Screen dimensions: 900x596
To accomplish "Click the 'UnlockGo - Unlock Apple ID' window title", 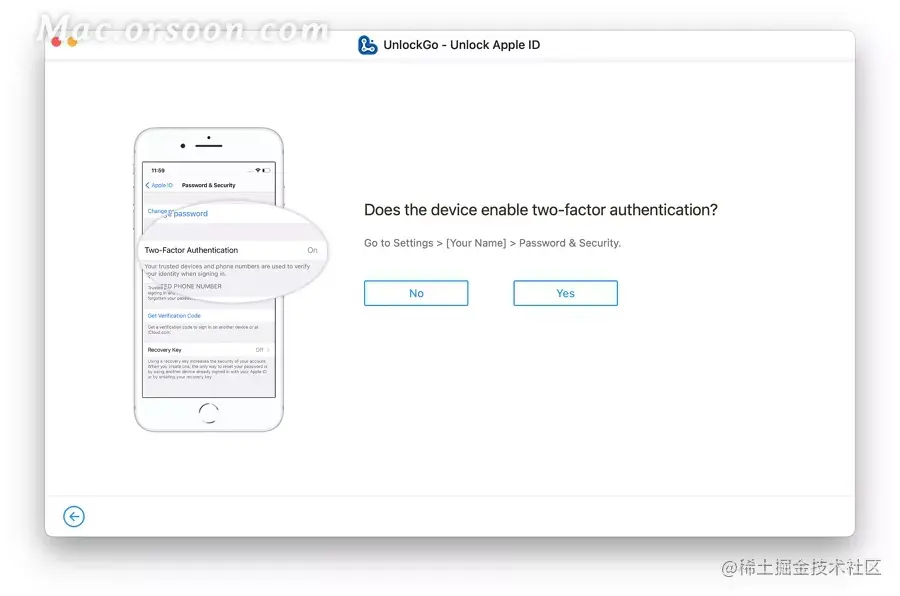I will [x=461, y=45].
